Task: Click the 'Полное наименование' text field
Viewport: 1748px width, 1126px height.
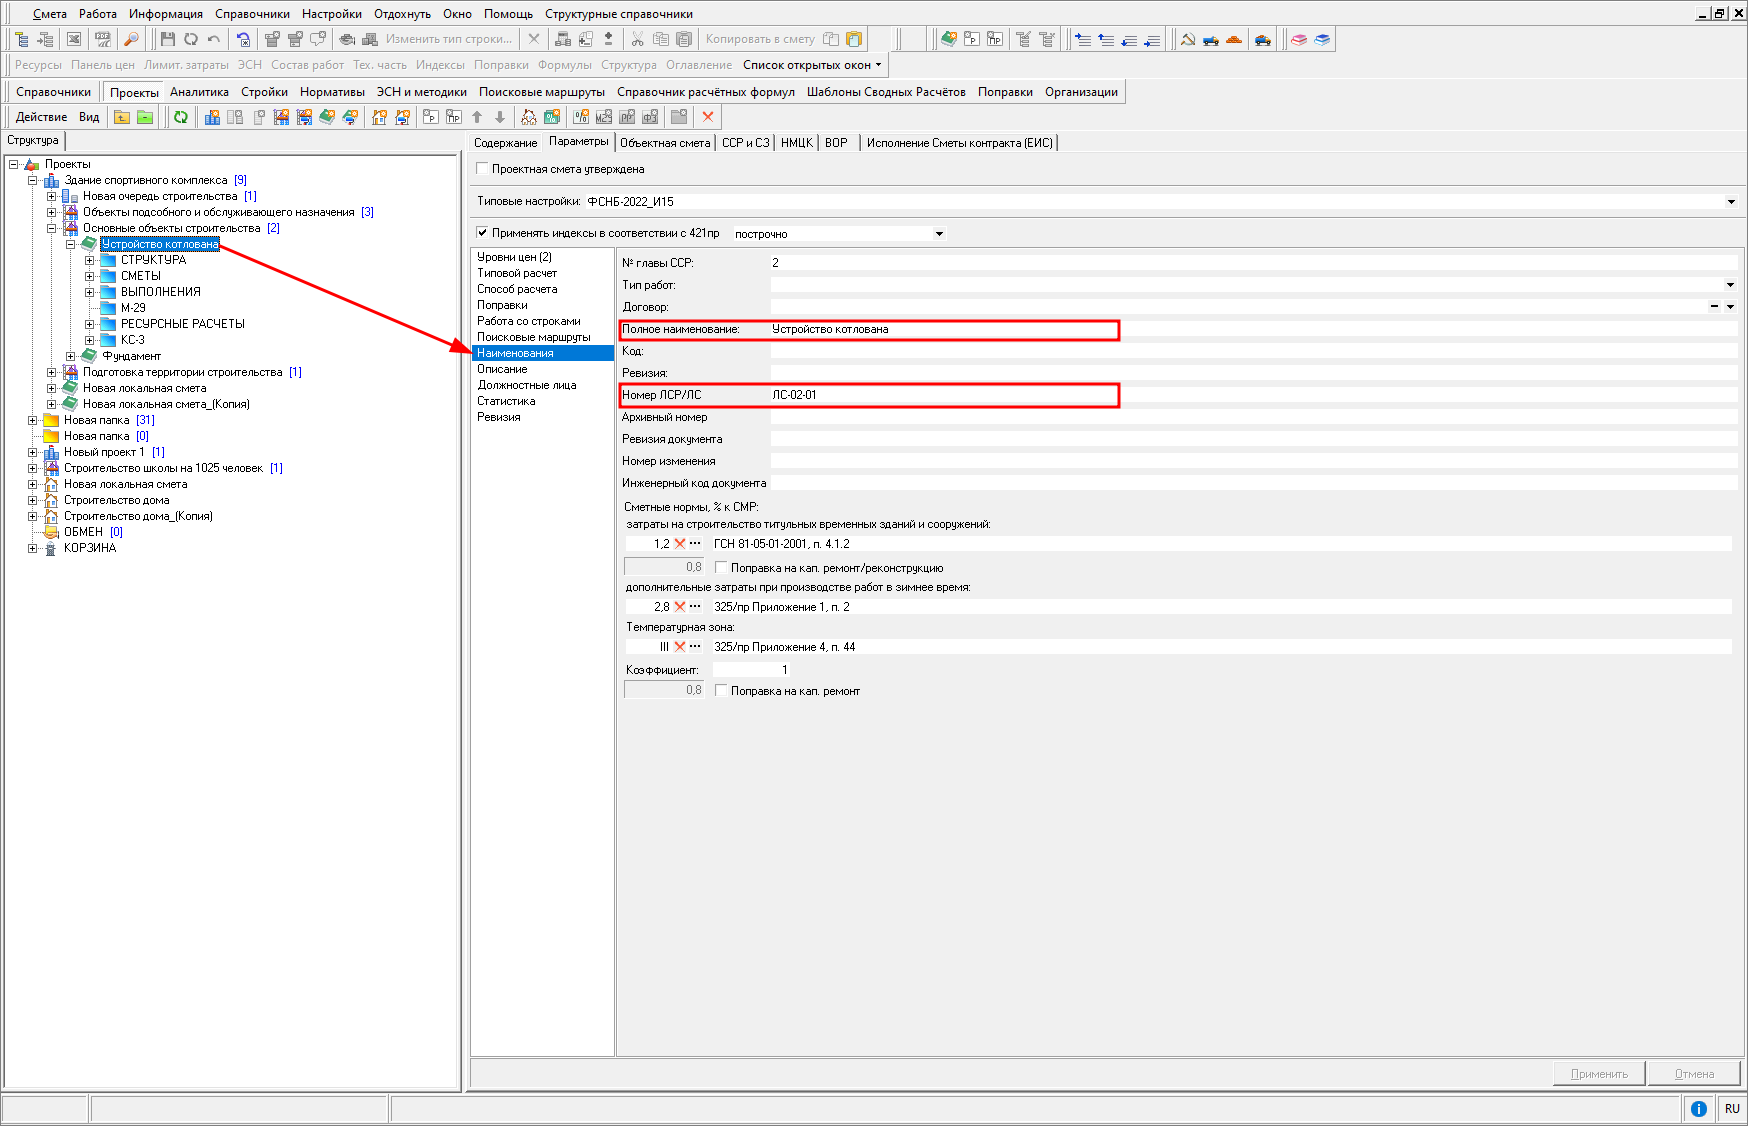Action: (940, 330)
